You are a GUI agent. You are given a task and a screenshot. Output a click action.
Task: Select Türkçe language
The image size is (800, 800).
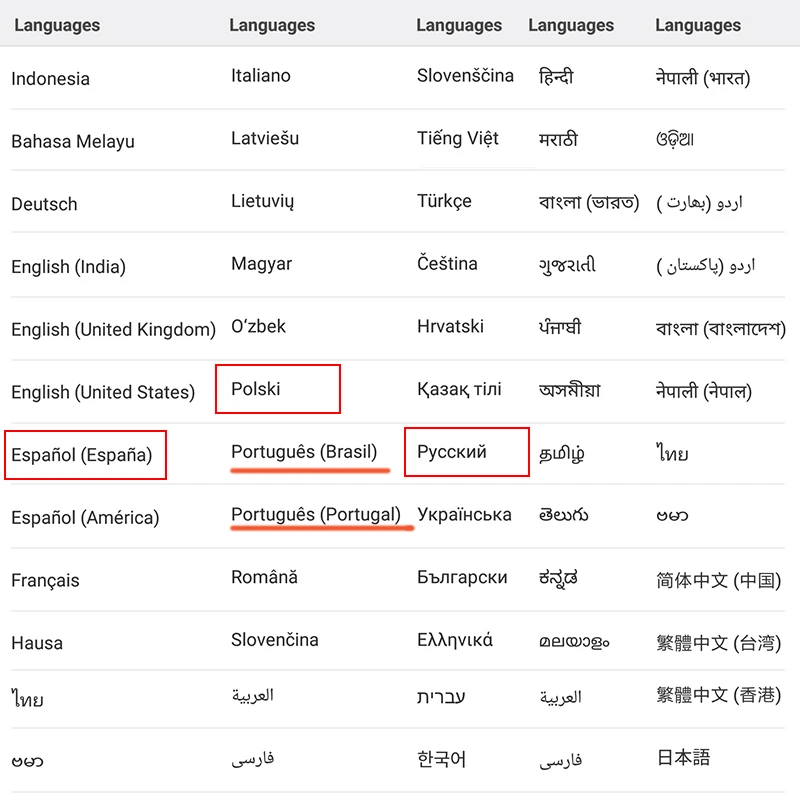[444, 201]
